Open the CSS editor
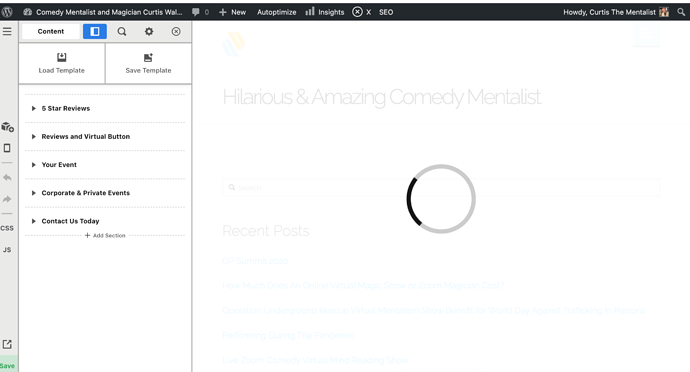The image size is (690, 372). 7,228
